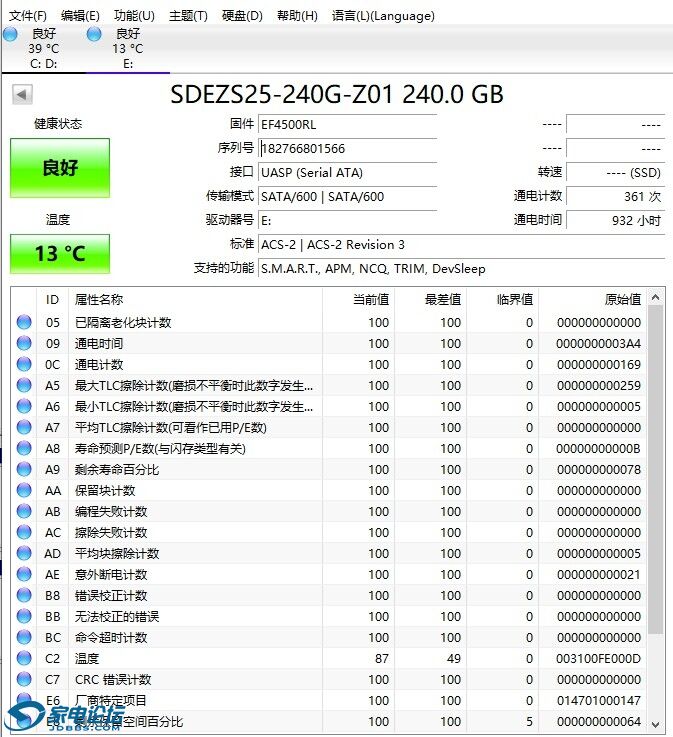Click the drive letter field E:
This screenshot has height=737, width=673.
pos(348,221)
